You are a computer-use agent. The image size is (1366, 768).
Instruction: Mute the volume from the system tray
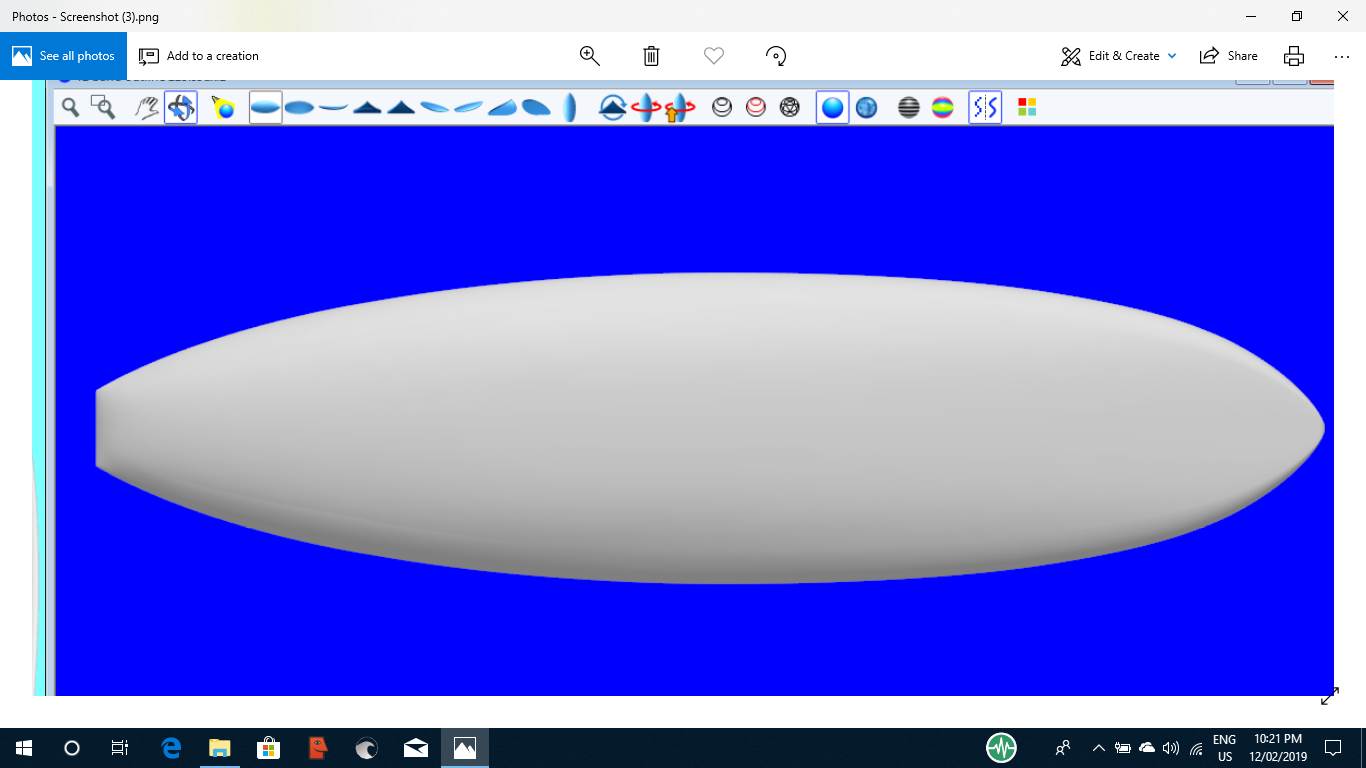pyautogui.click(x=1170, y=747)
